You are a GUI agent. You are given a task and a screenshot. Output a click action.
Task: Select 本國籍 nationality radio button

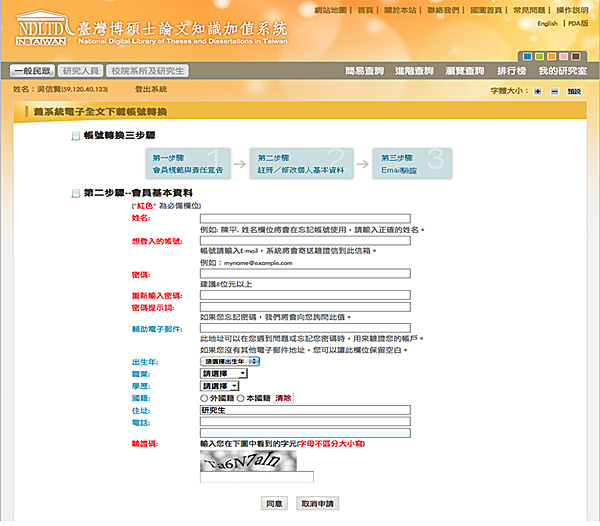241,398
